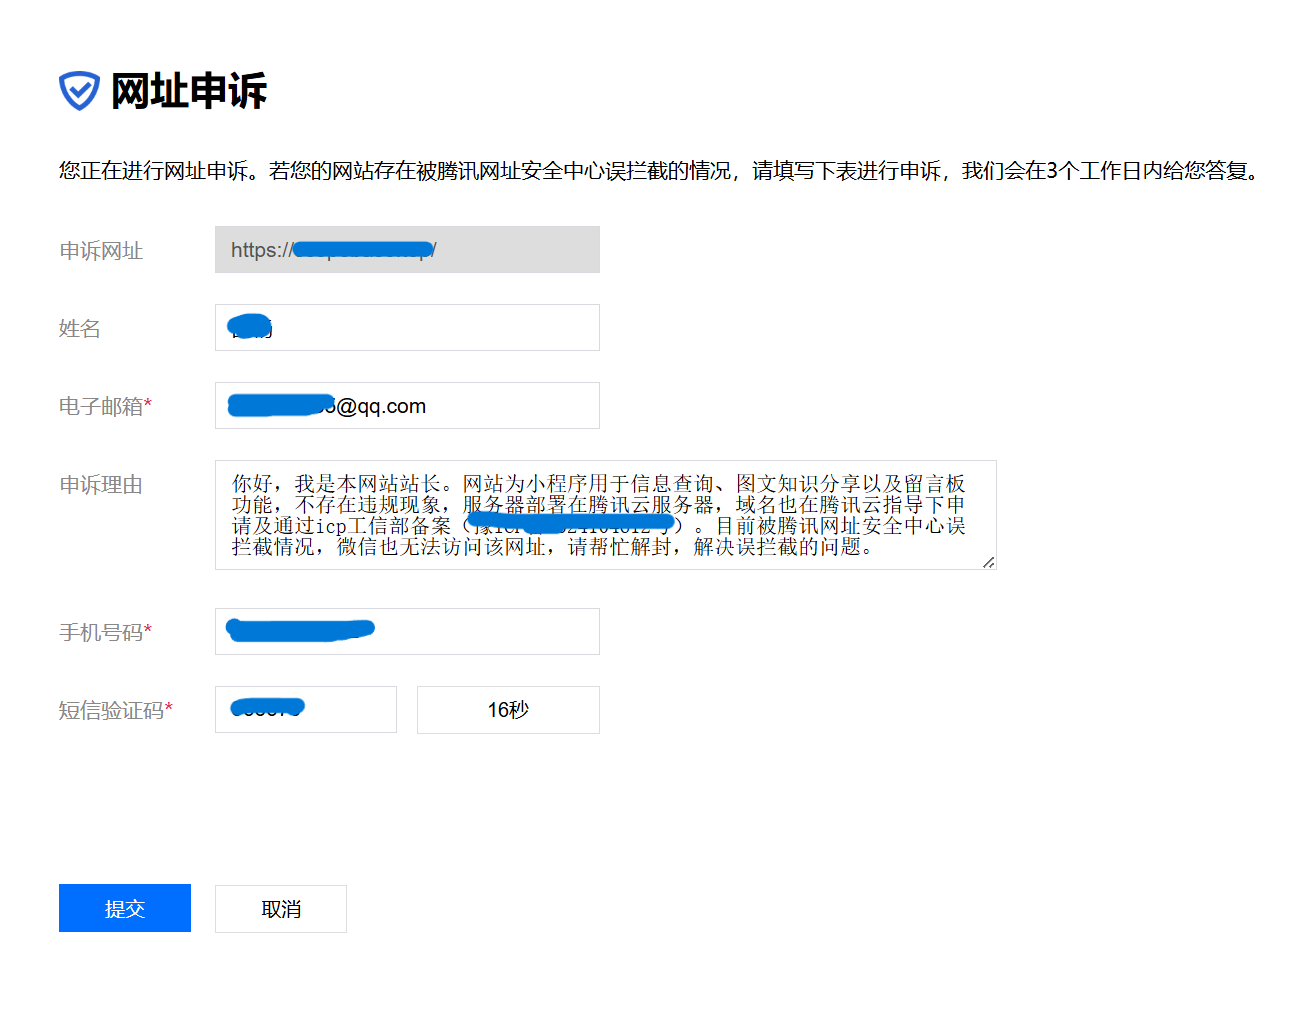This screenshot has height=1015, width=1300.
Task: Focus the 姓名 name input field
Action: click(407, 328)
